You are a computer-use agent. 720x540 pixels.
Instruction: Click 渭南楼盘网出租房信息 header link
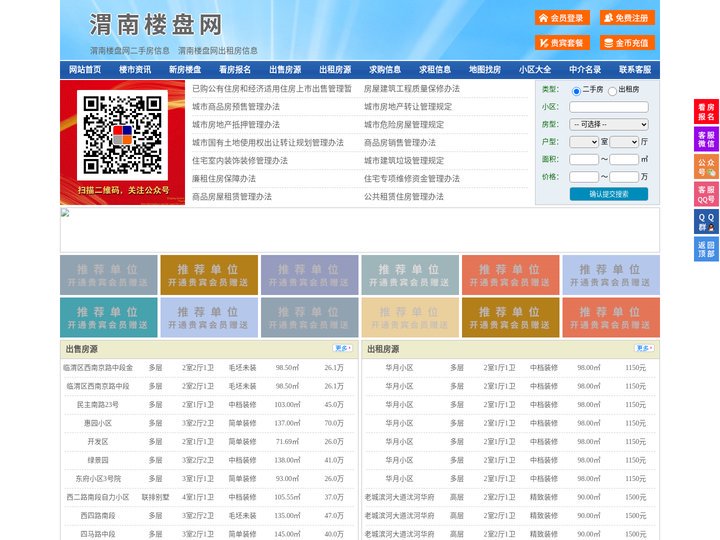click(x=218, y=51)
